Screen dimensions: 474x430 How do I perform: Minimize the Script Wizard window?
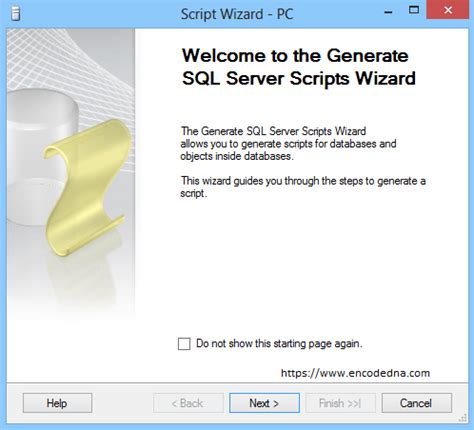pyautogui.click(x=388, y=12)
